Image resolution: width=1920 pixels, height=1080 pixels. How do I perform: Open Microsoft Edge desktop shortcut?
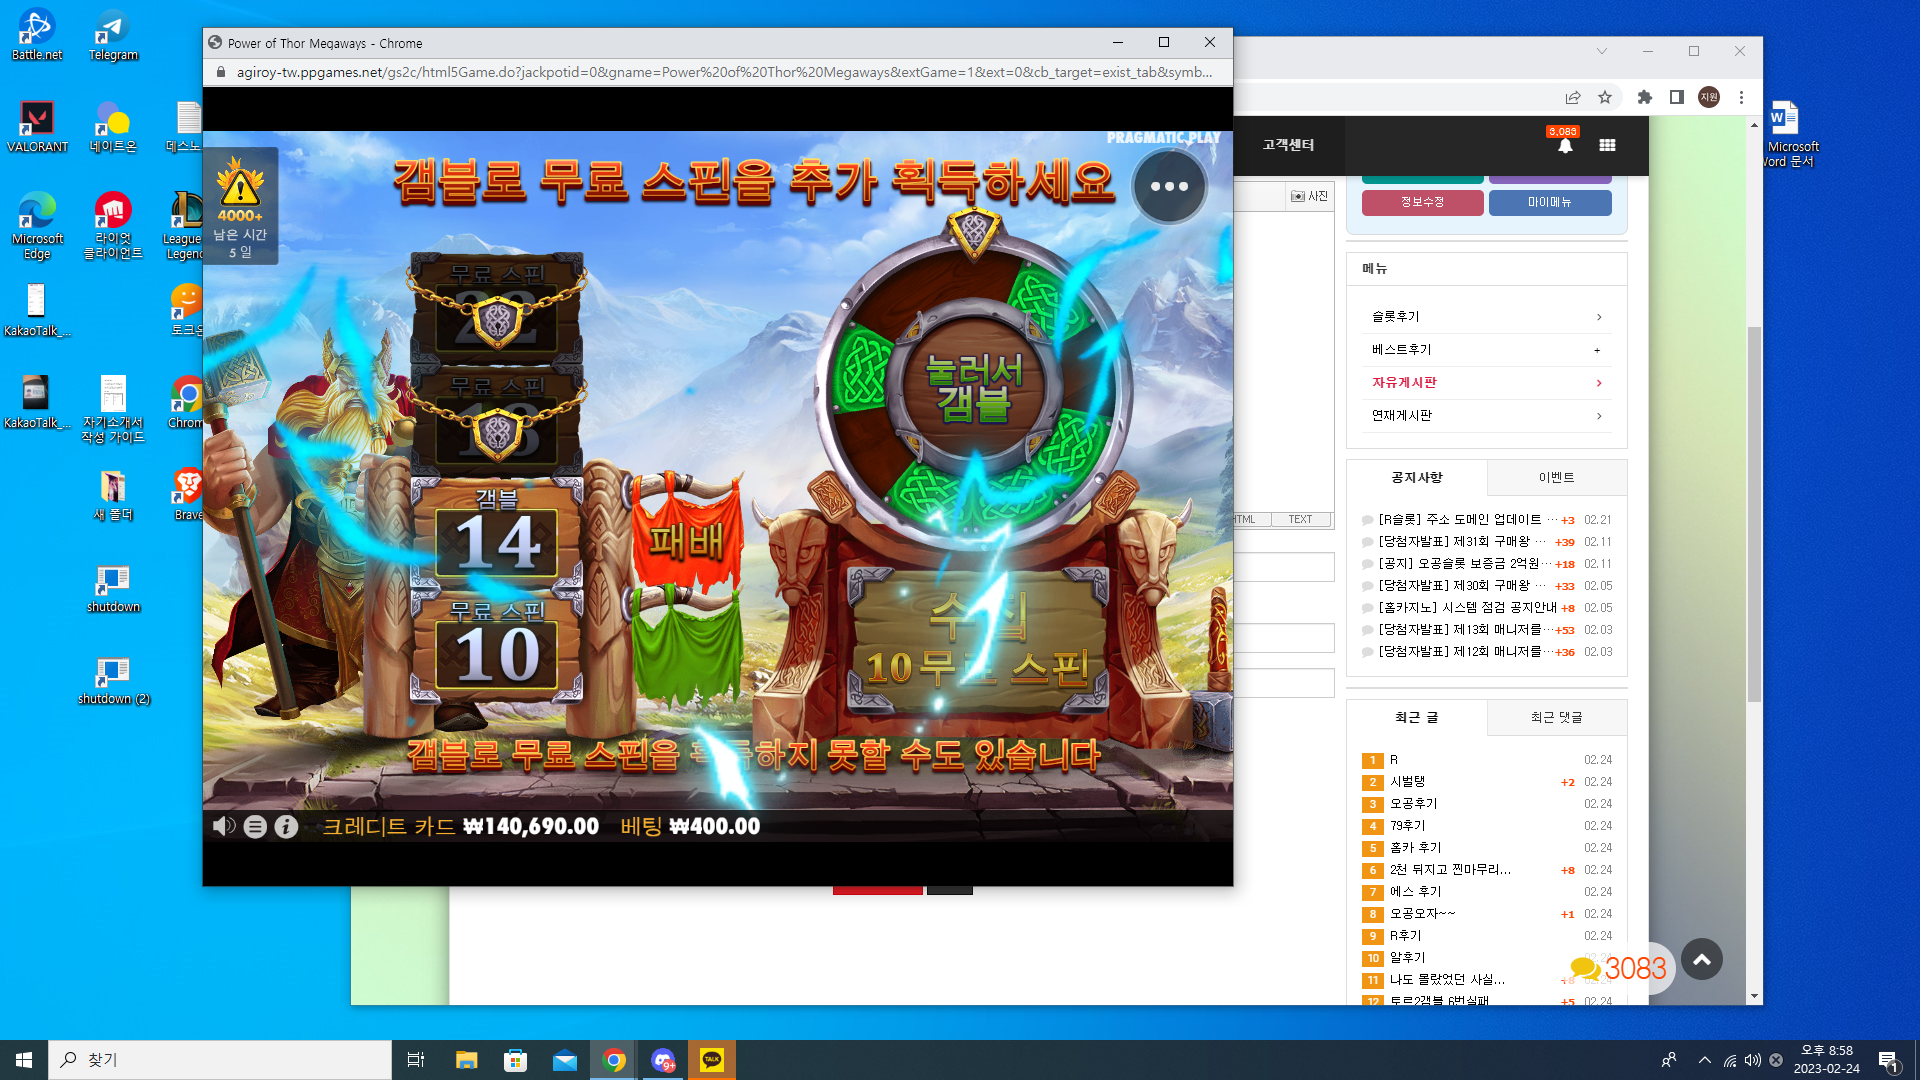point(37,226)
